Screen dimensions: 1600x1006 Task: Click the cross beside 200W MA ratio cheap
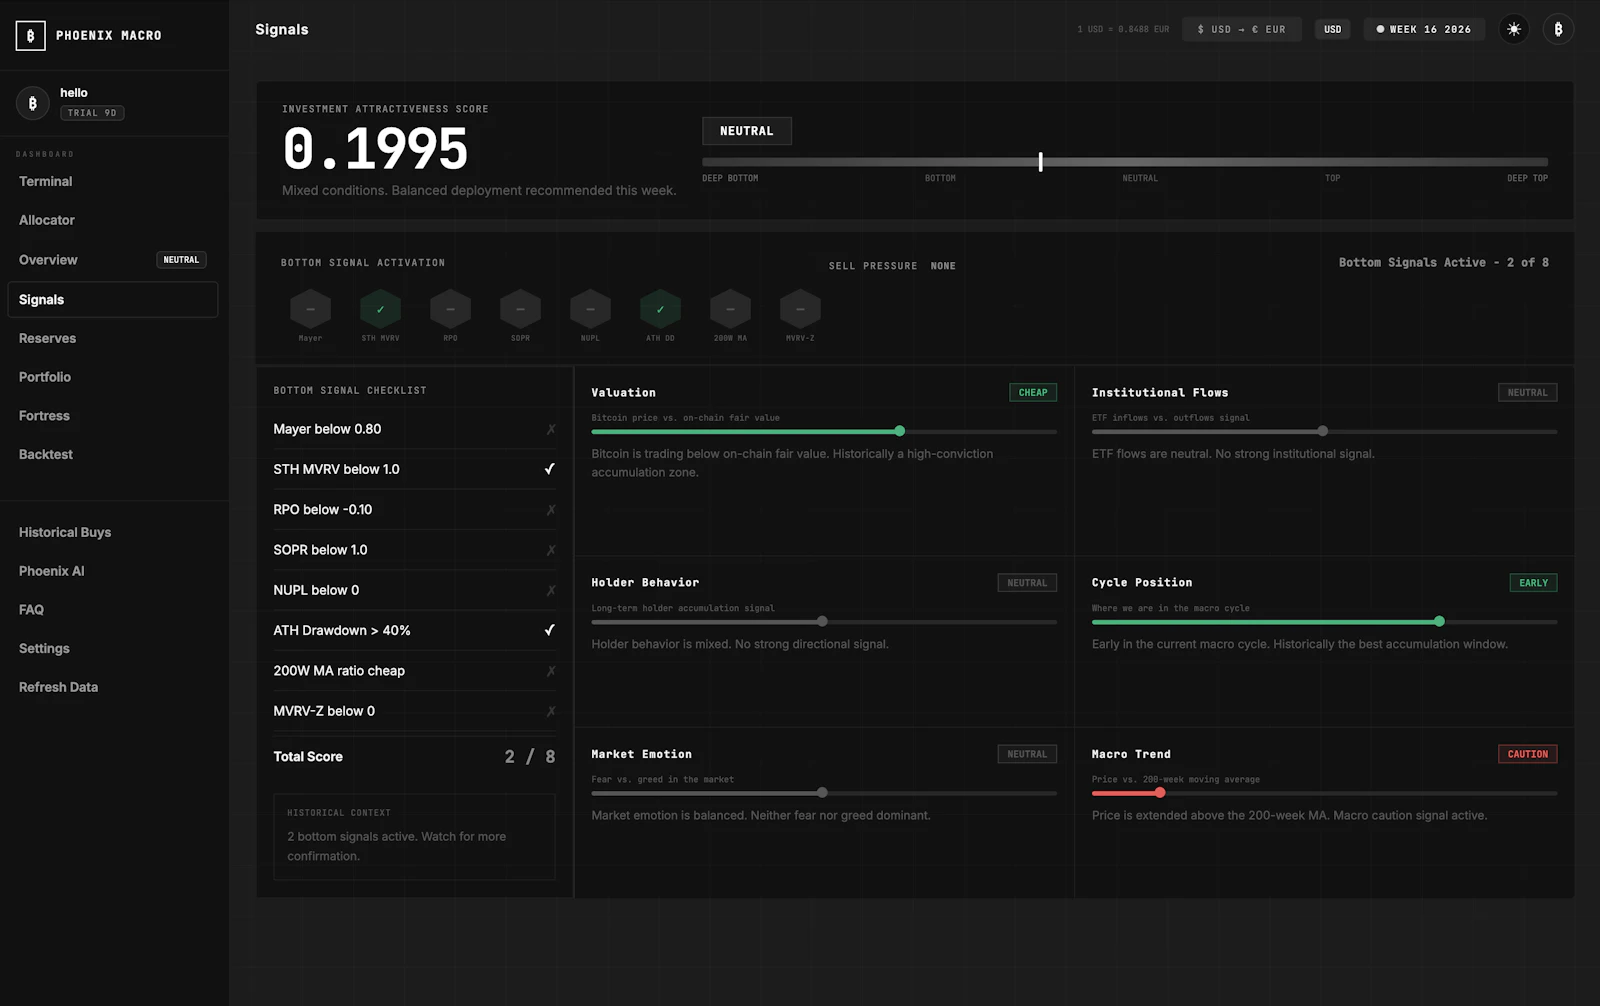pyautogui.click(x=551, y=671)
